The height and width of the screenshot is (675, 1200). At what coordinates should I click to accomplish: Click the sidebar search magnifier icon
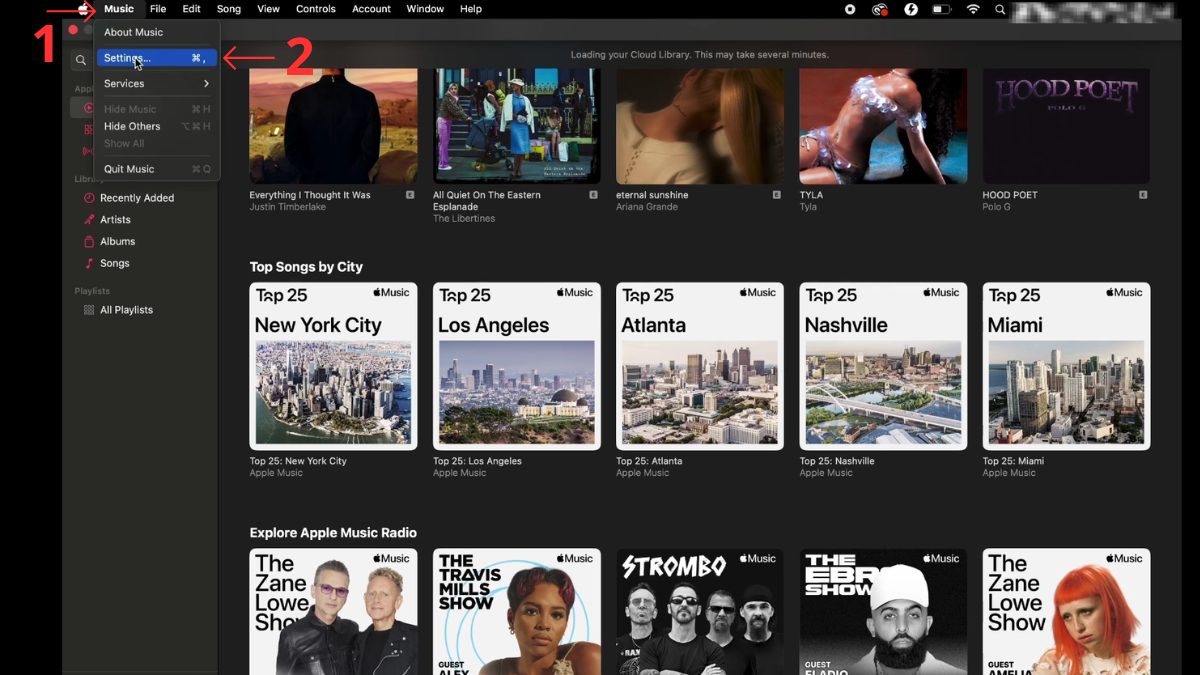click(81, 61)
